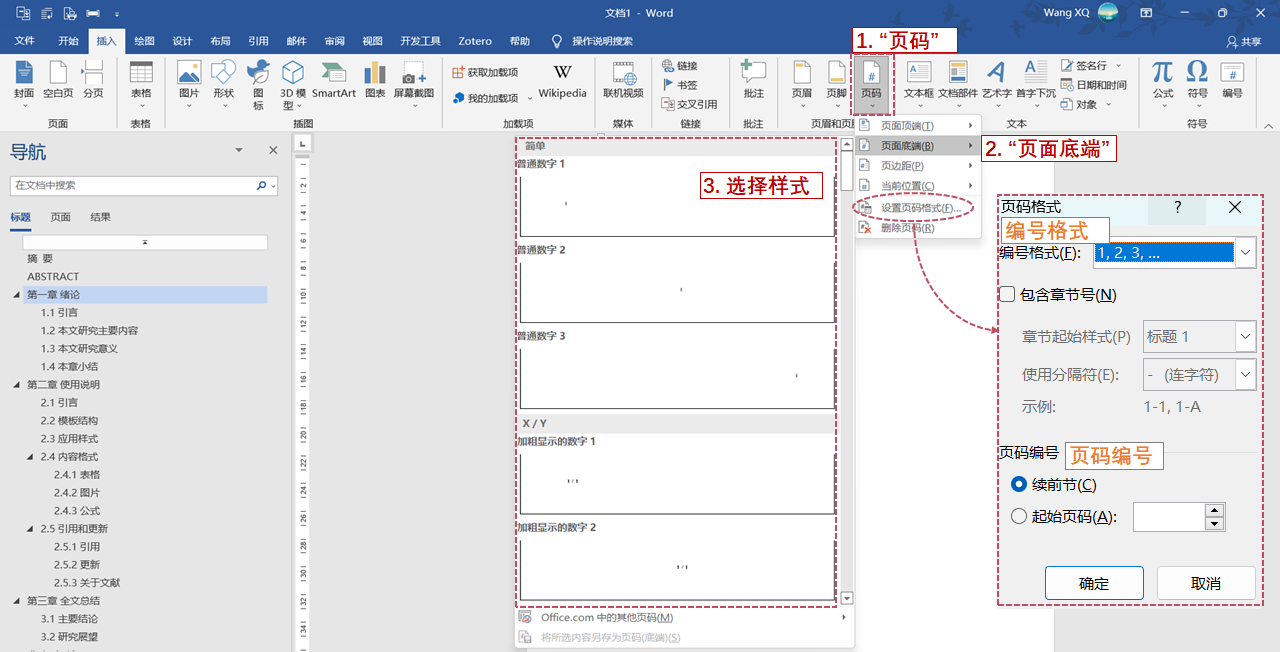Click 取消 button in dialog

coord(1205,583)
